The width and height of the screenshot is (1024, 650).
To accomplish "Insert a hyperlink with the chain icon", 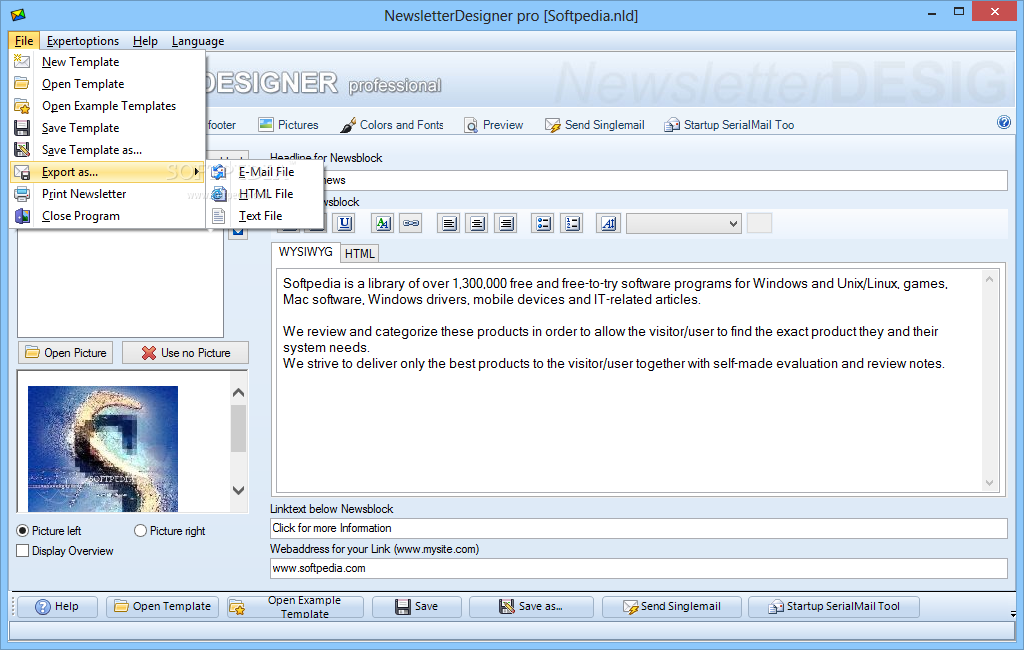I will point(411,223).
